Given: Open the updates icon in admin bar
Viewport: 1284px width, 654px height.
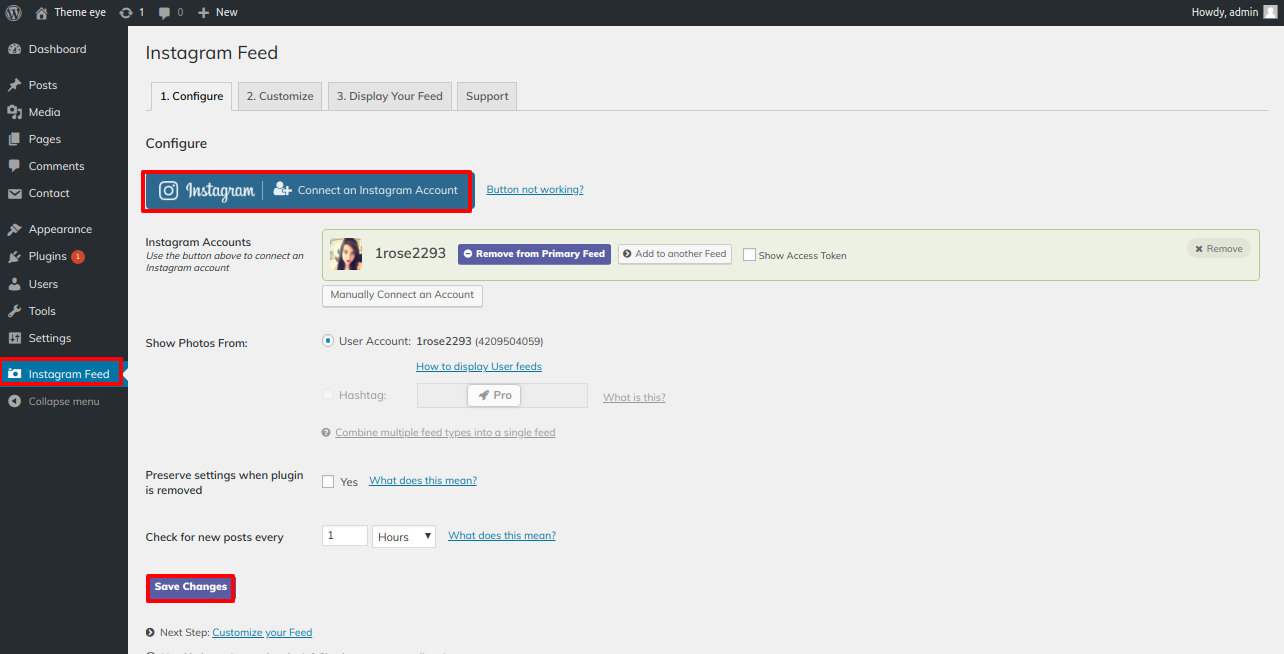Looking at the screenshot, I should [x=125, y=13].
